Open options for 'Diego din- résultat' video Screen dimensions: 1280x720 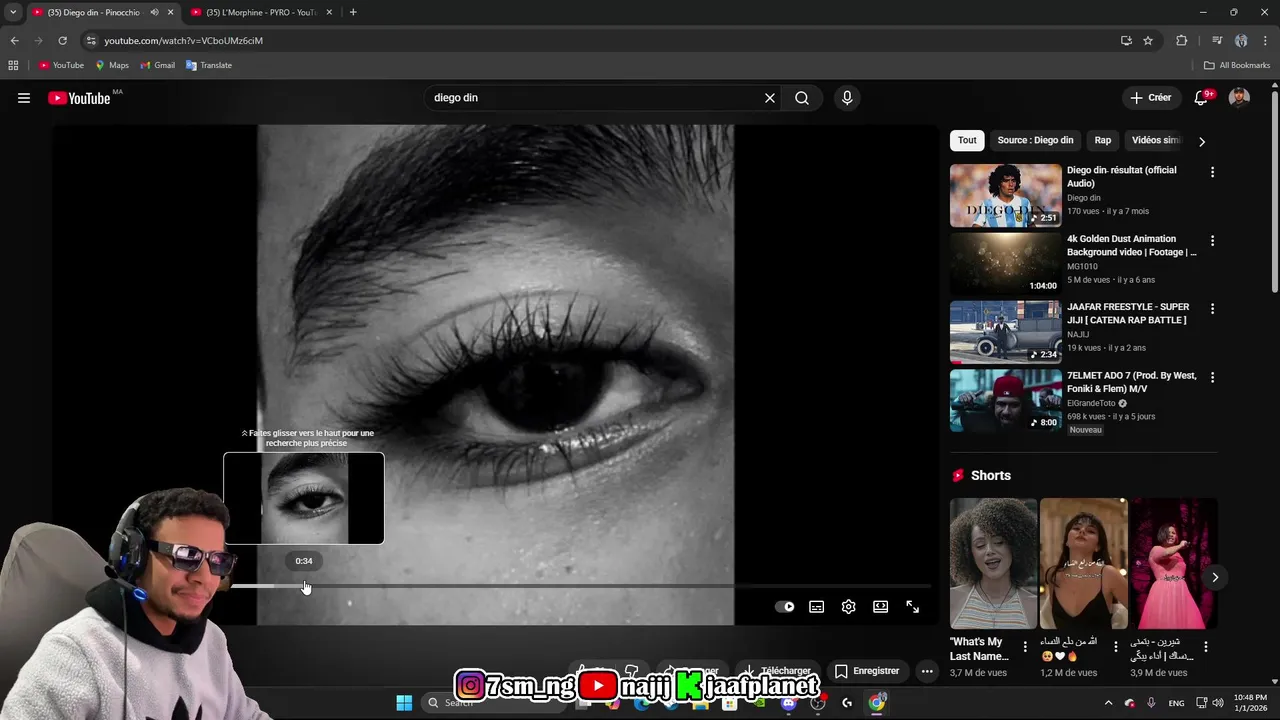click(x=1212, y=173)
